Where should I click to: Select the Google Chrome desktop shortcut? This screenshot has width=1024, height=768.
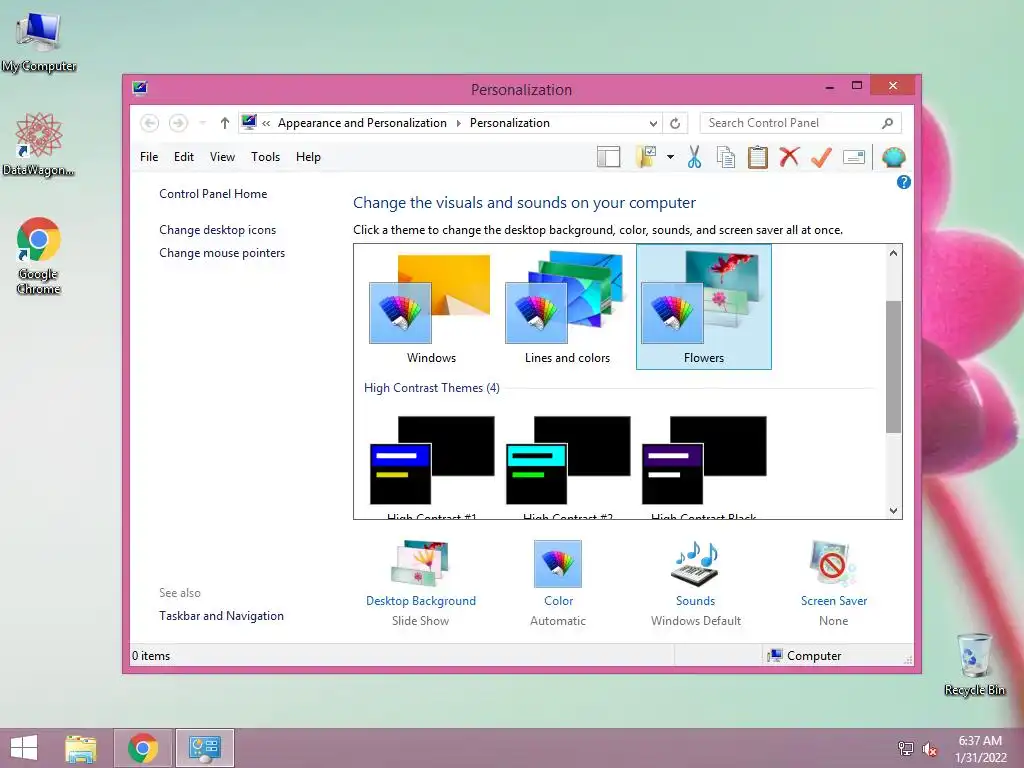pos(39,255)
